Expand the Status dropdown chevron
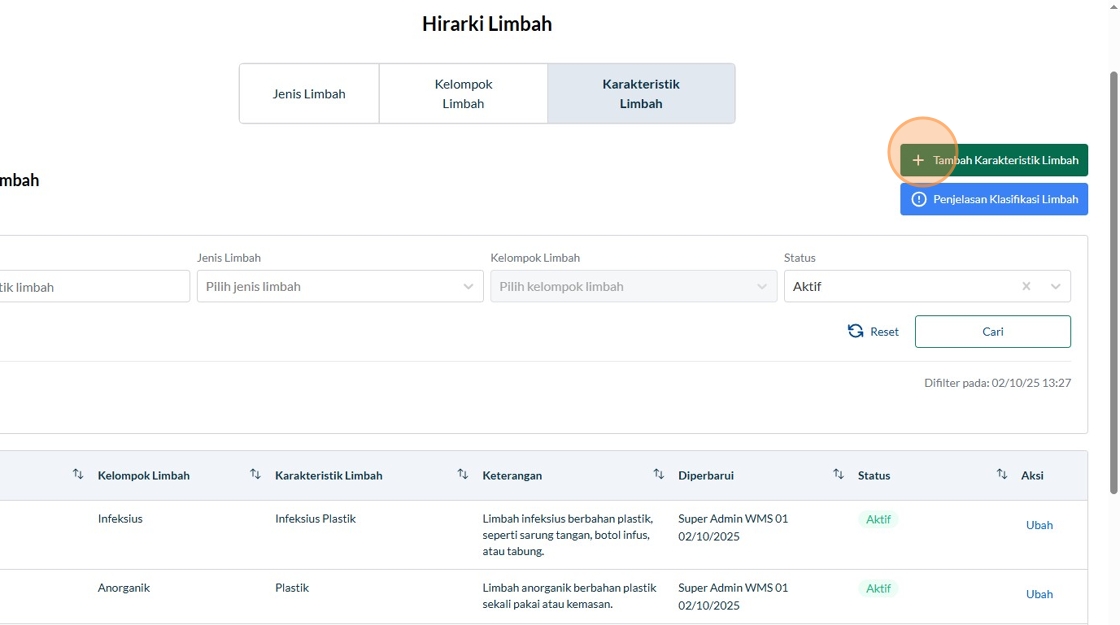 pos(1055,286)
